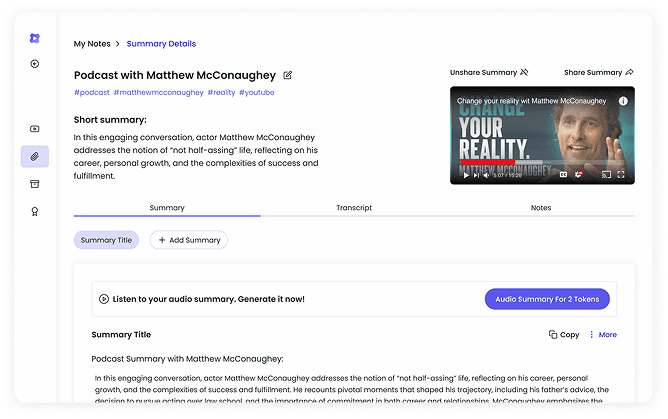Open the archive box sidebar icon
Screen dimensions: 668x419
[35, 184]
